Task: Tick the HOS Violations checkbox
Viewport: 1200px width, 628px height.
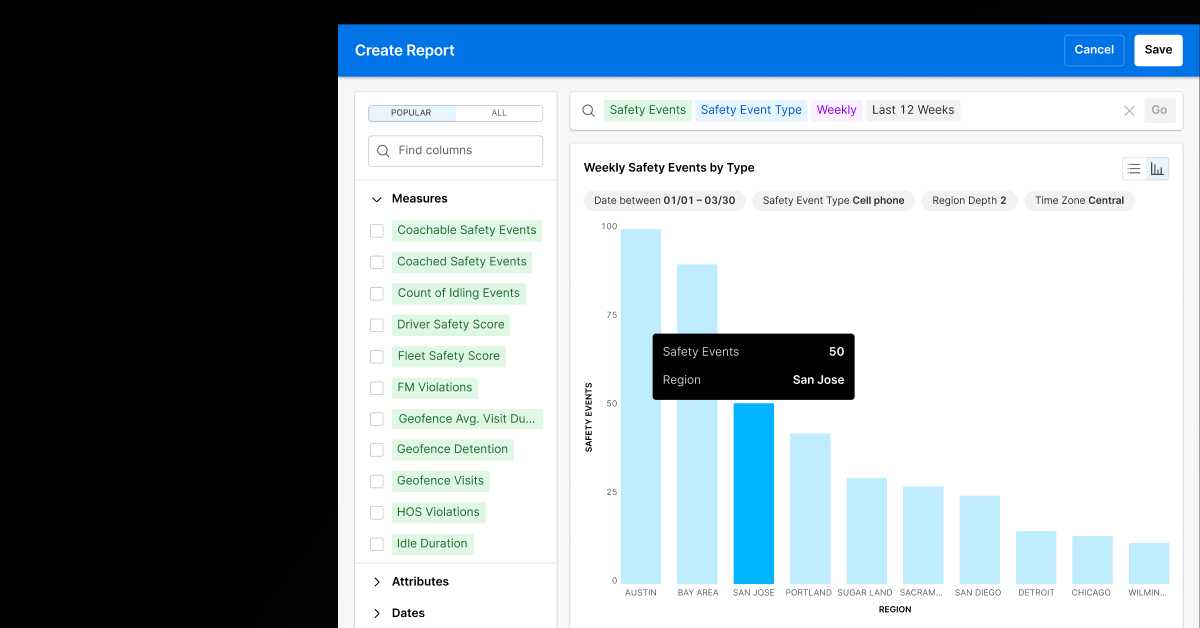Action: tap(377, 513)
